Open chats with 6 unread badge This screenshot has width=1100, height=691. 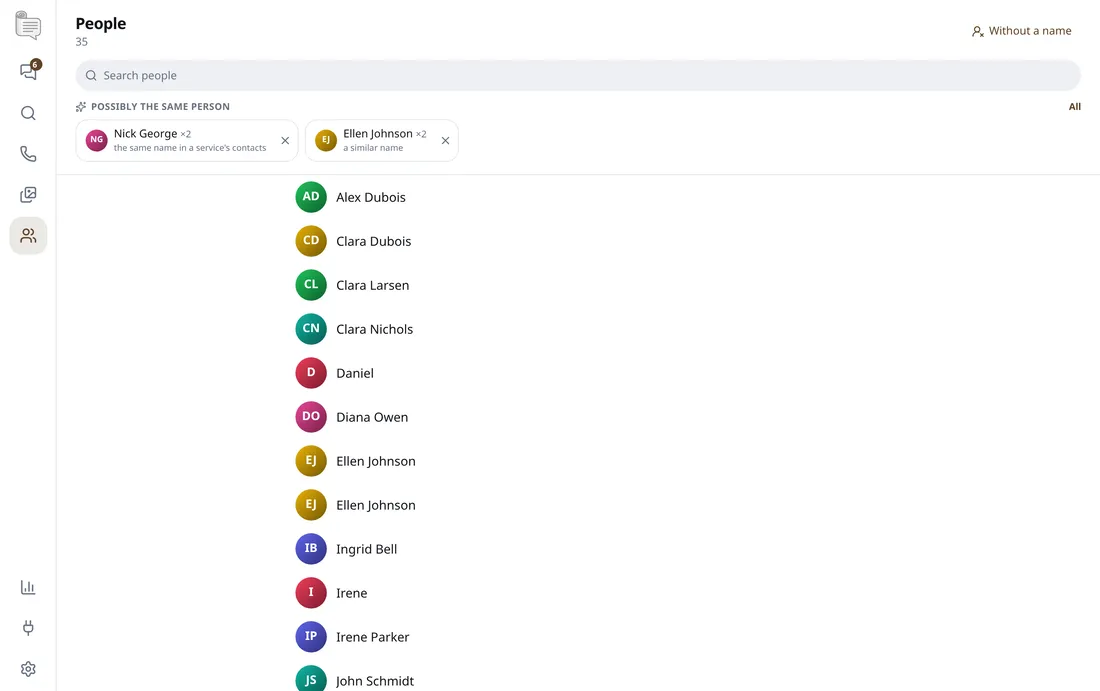[29, 70]
